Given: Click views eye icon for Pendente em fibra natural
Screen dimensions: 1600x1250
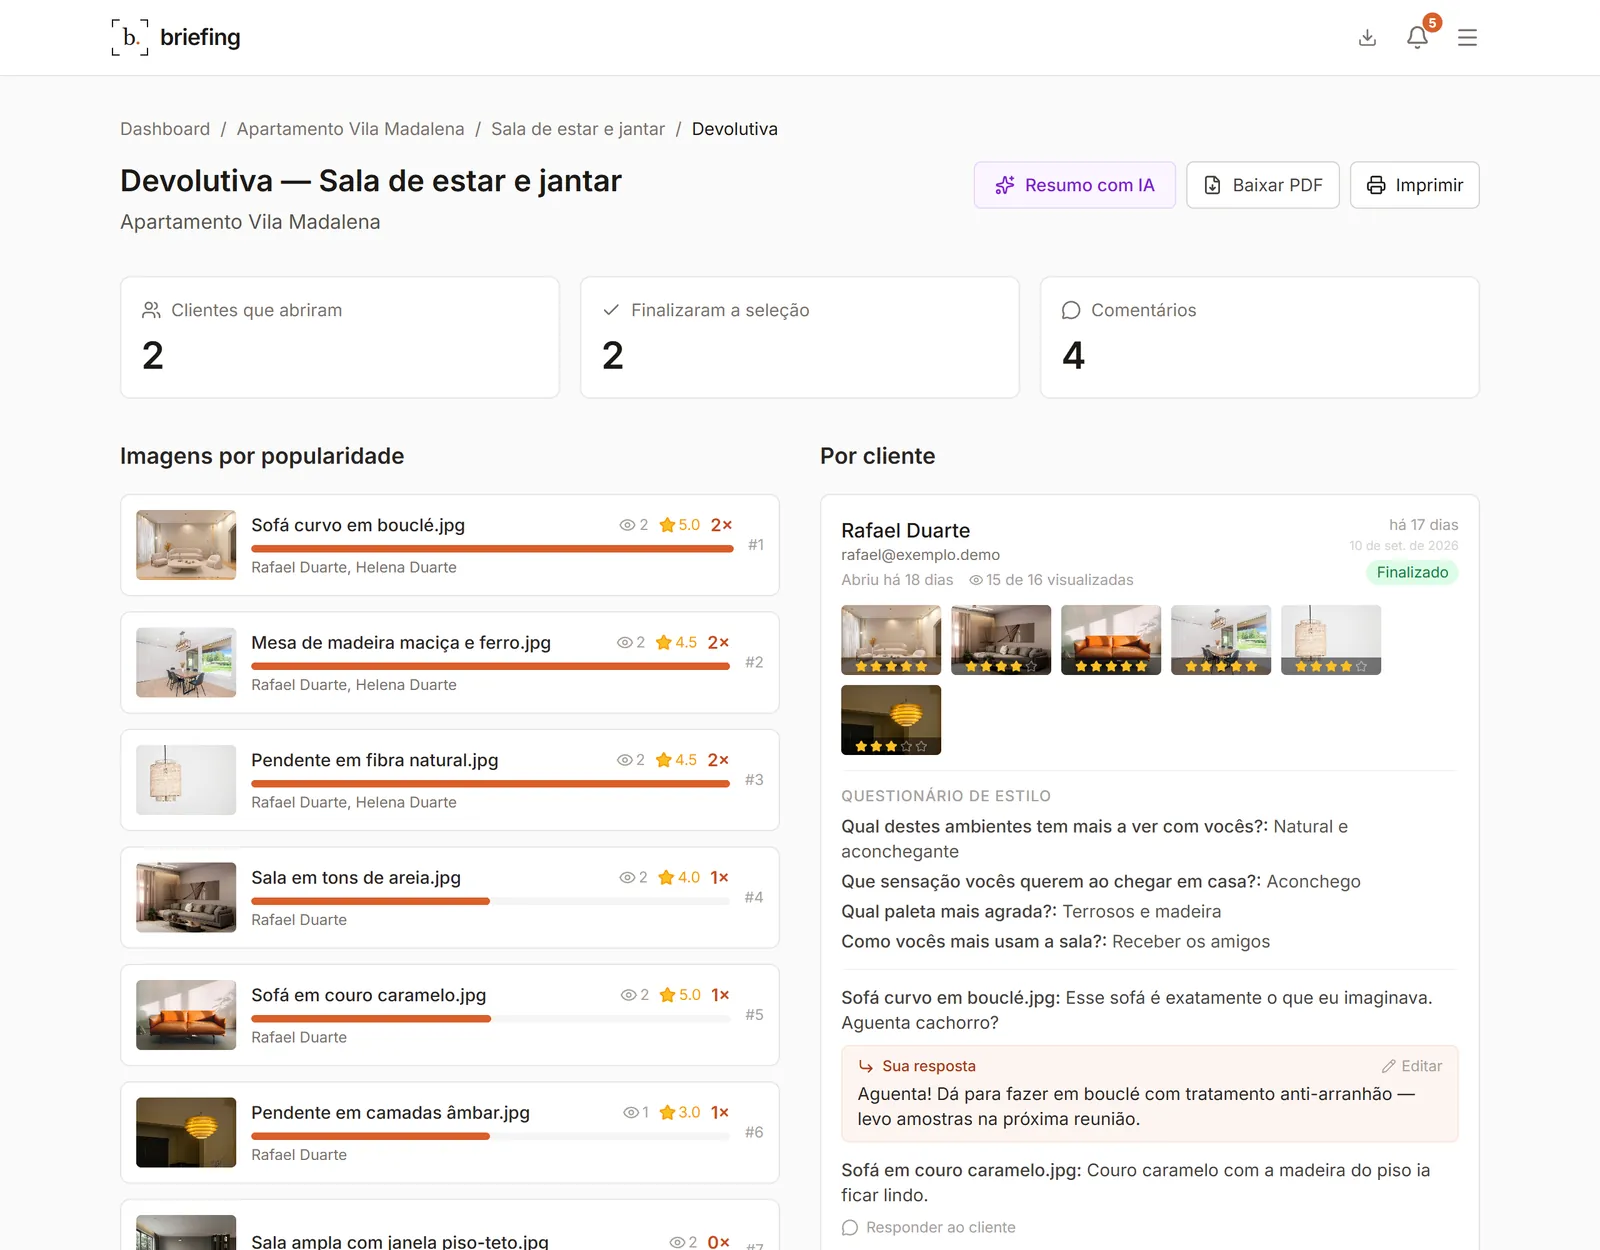Looking at the screenshot, I should pos(625,760).
